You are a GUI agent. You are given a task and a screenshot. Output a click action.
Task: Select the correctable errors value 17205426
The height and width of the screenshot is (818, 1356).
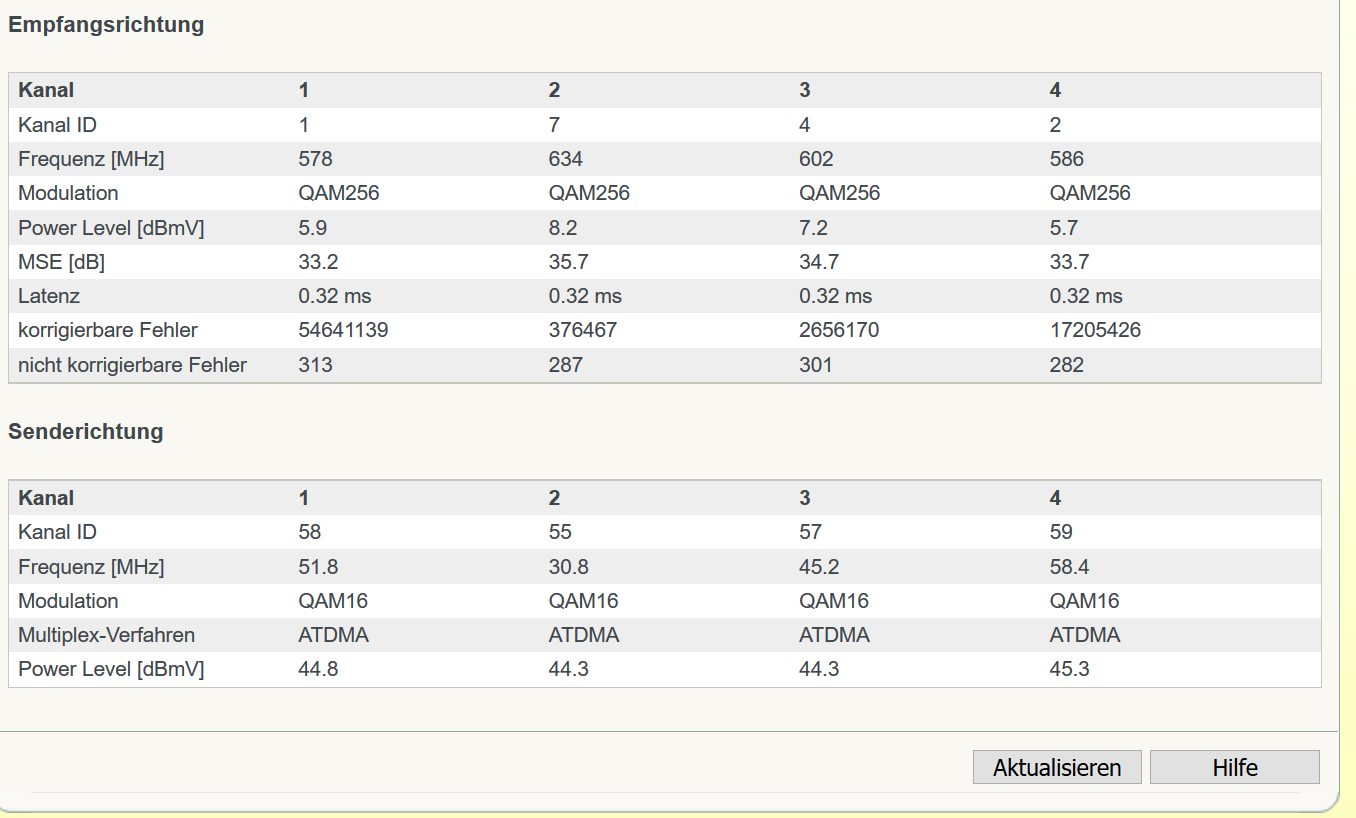coord(1095,330)
